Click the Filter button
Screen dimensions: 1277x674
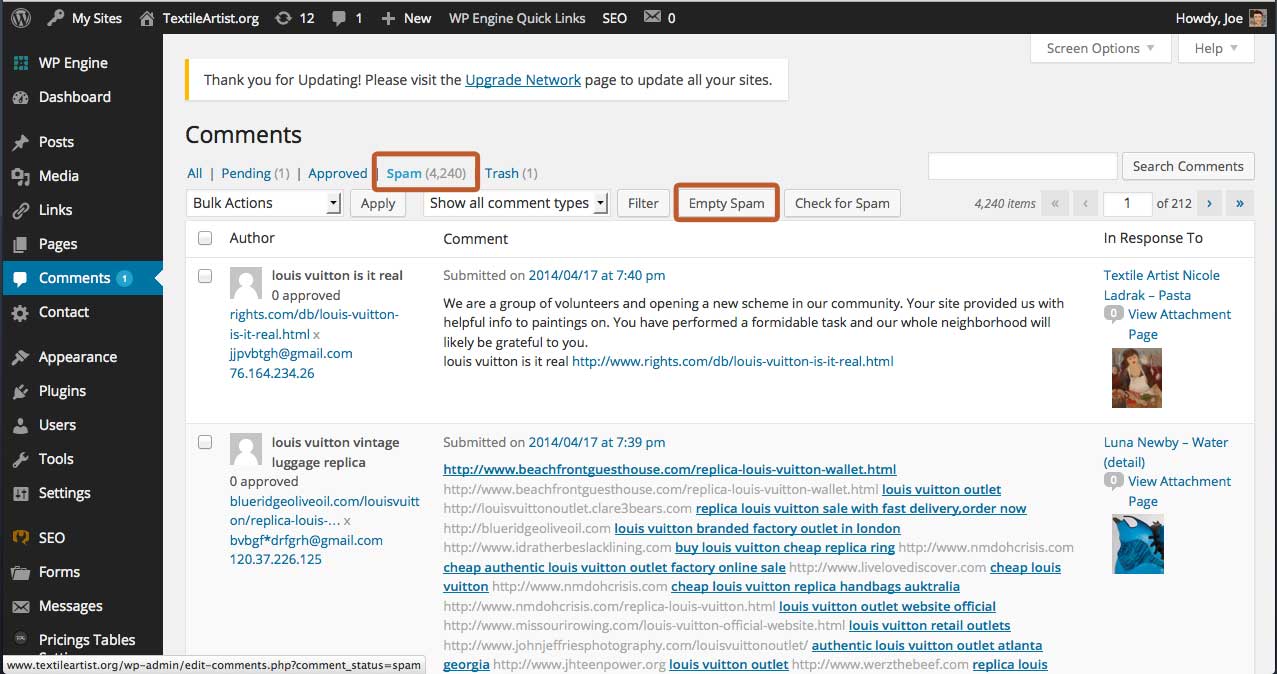(x=643, y=203)
